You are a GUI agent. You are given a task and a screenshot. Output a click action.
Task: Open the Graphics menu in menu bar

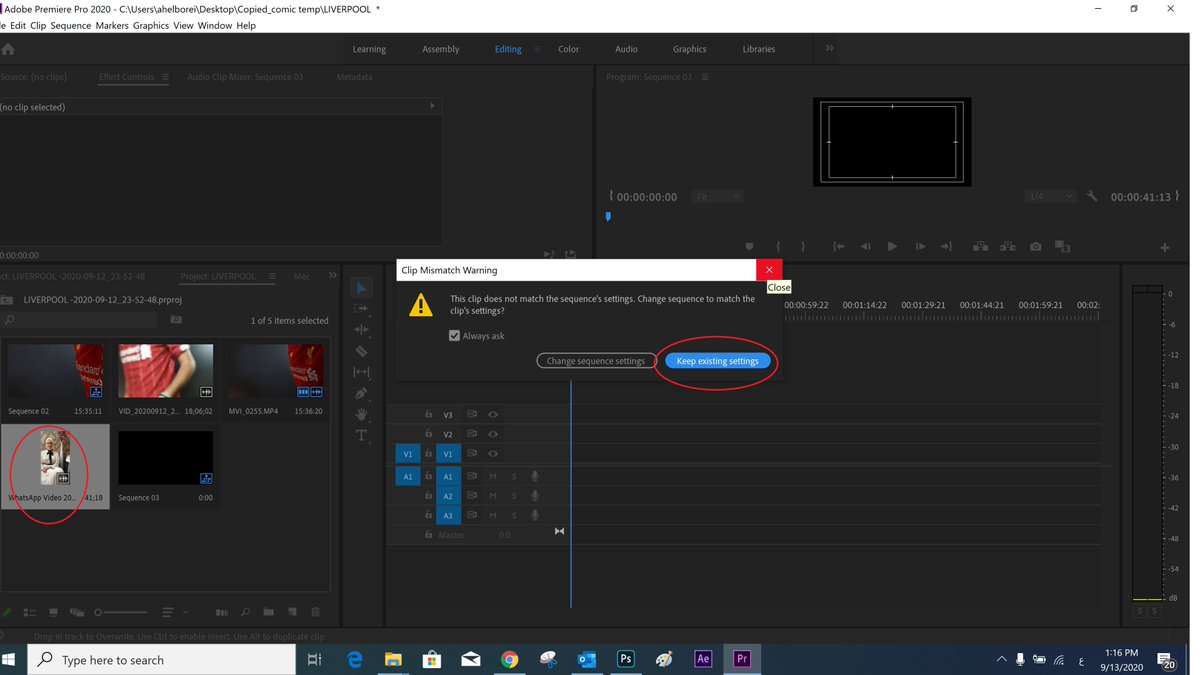click(151, 25)
